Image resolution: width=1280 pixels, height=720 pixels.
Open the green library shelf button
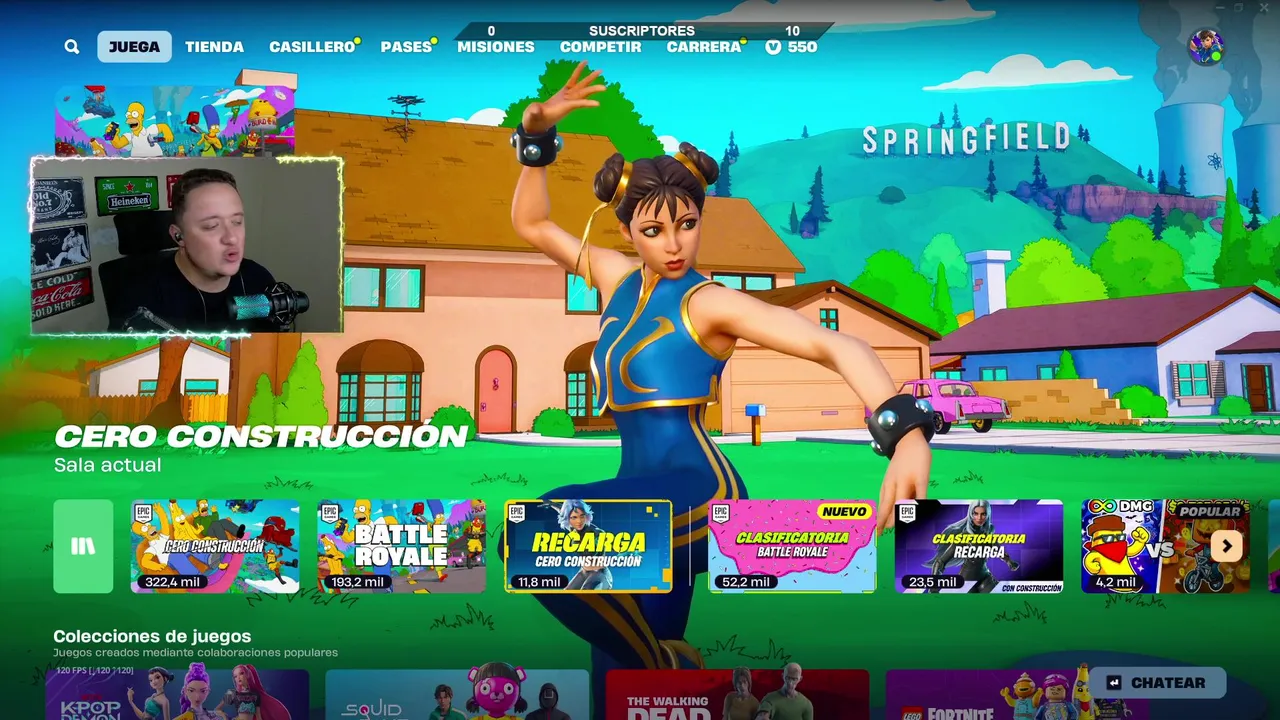(x=83, y=546)
